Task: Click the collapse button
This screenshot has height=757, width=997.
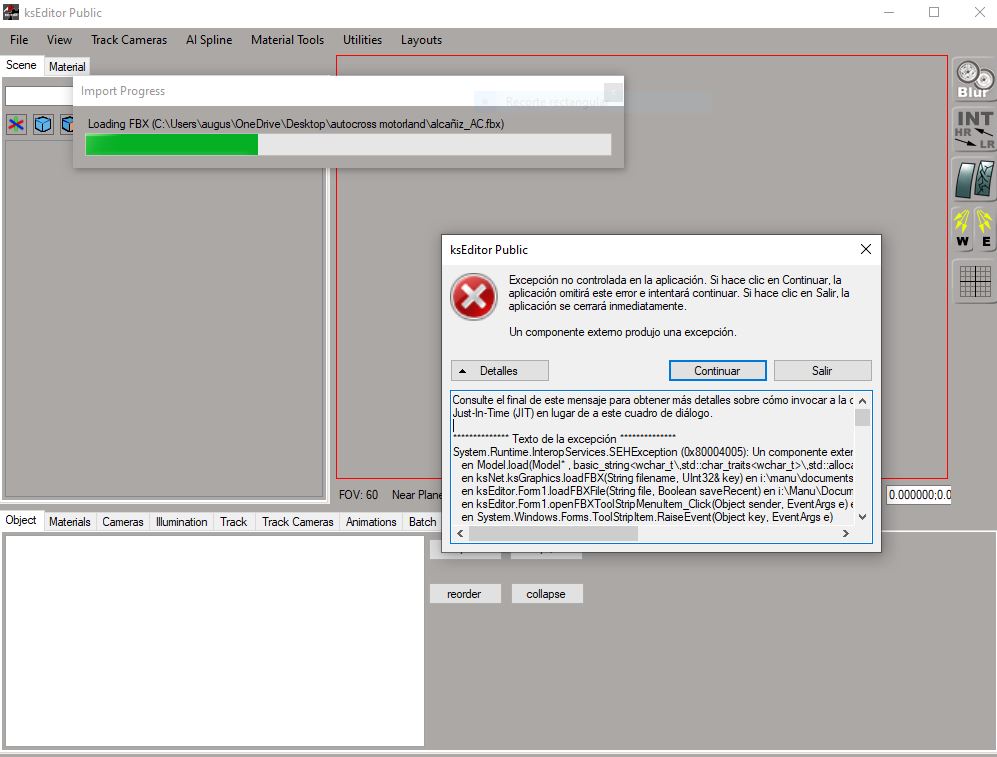Action: pyautogui.click(x=546, y=594)
